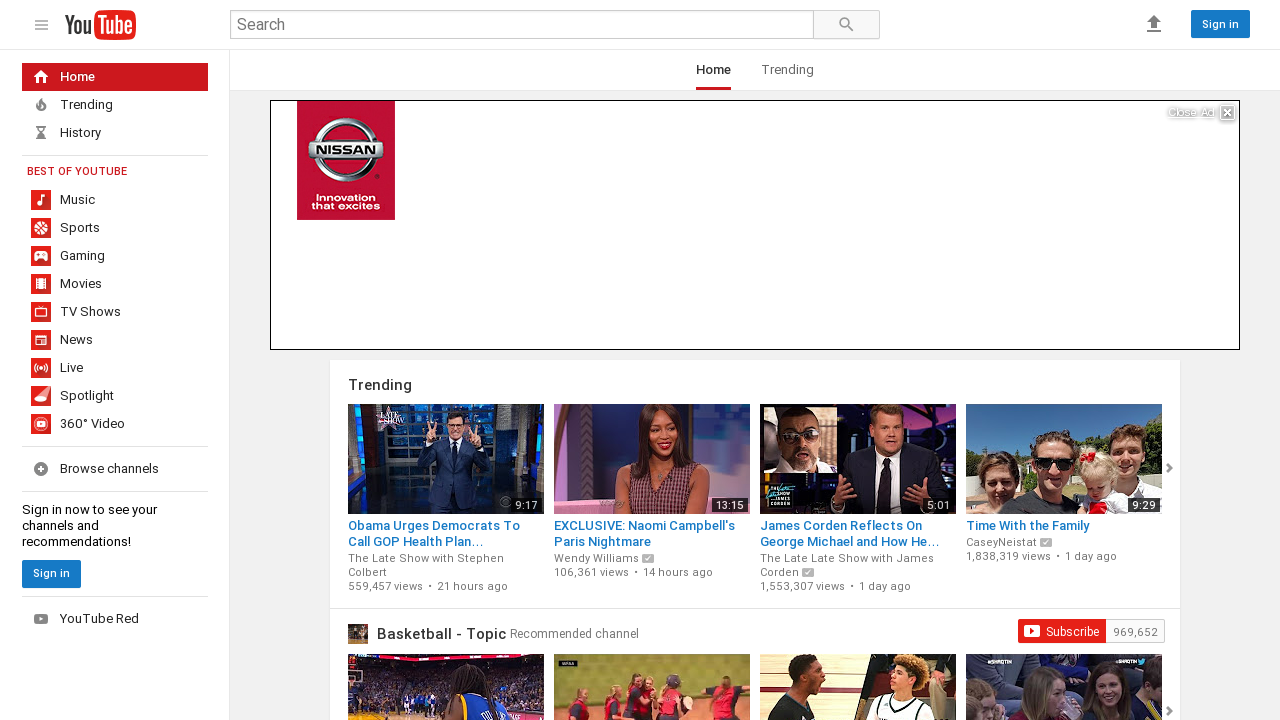This screenshot has width=1280, height=720.
Task: Click the Nissan logo advertisement
Action: [x=346, y=160]
